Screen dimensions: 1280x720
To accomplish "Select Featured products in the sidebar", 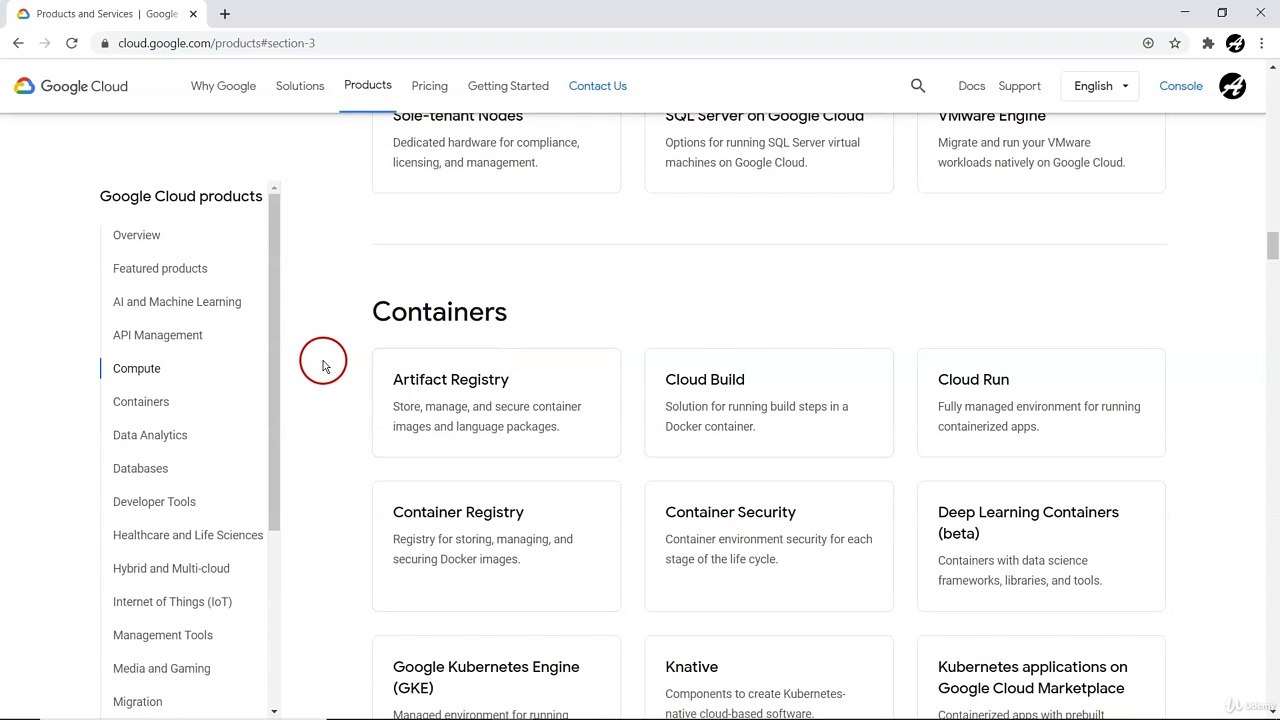I will (x=160, y=268).
